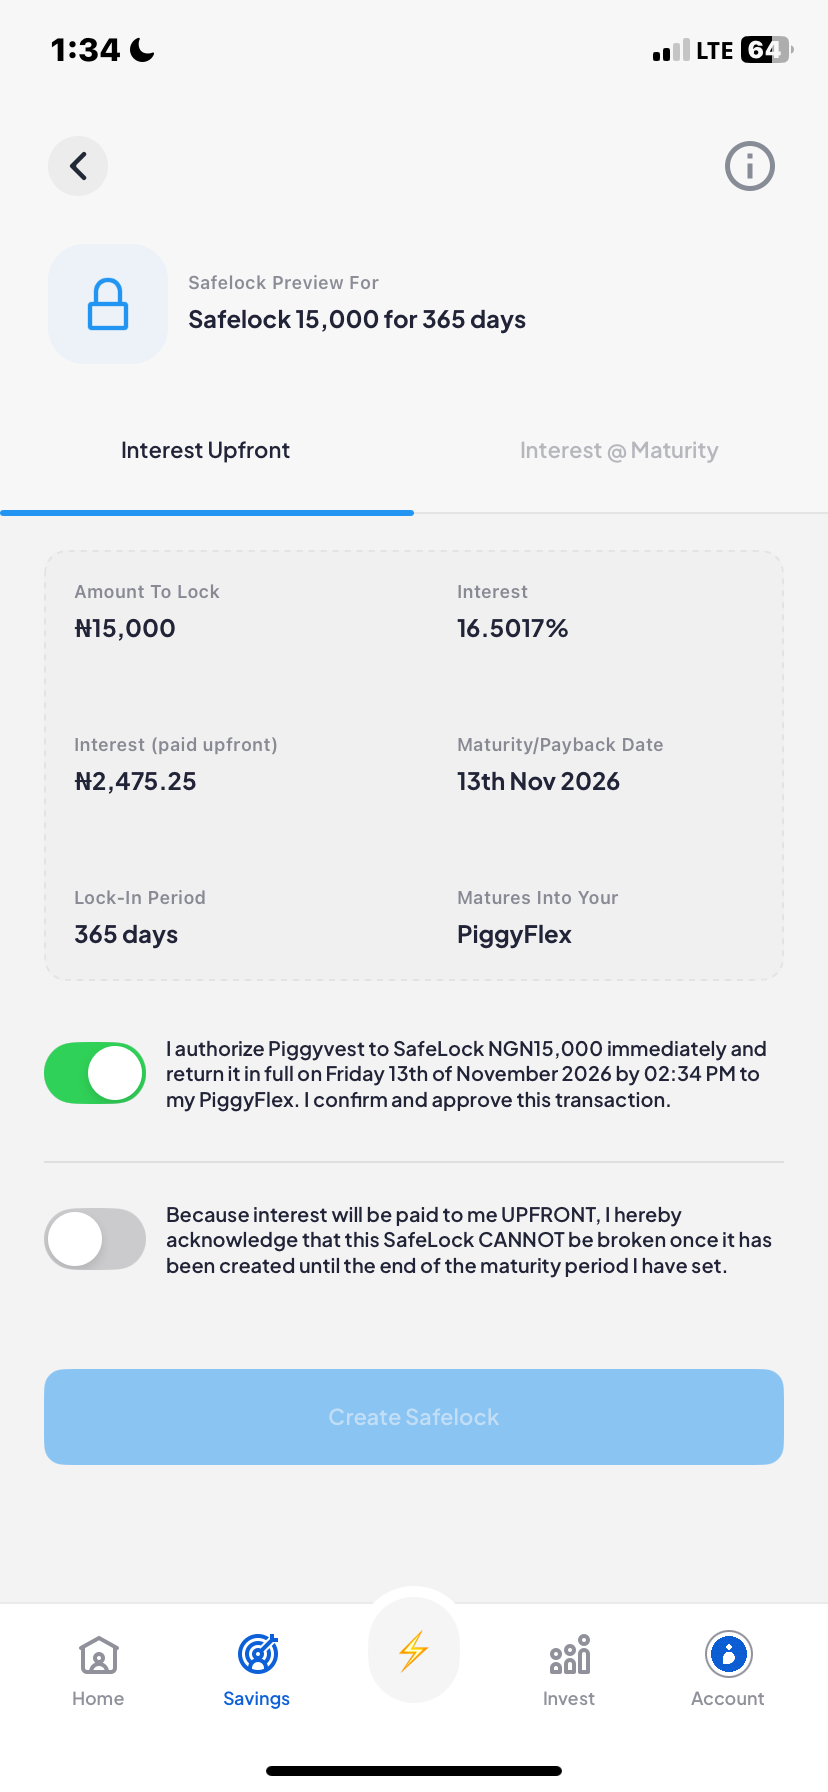The width and height of the screenshot is (828, 1792).
Task: Enable the upfront interest acknowledgment toggle
Action: tap(95, 1239)
